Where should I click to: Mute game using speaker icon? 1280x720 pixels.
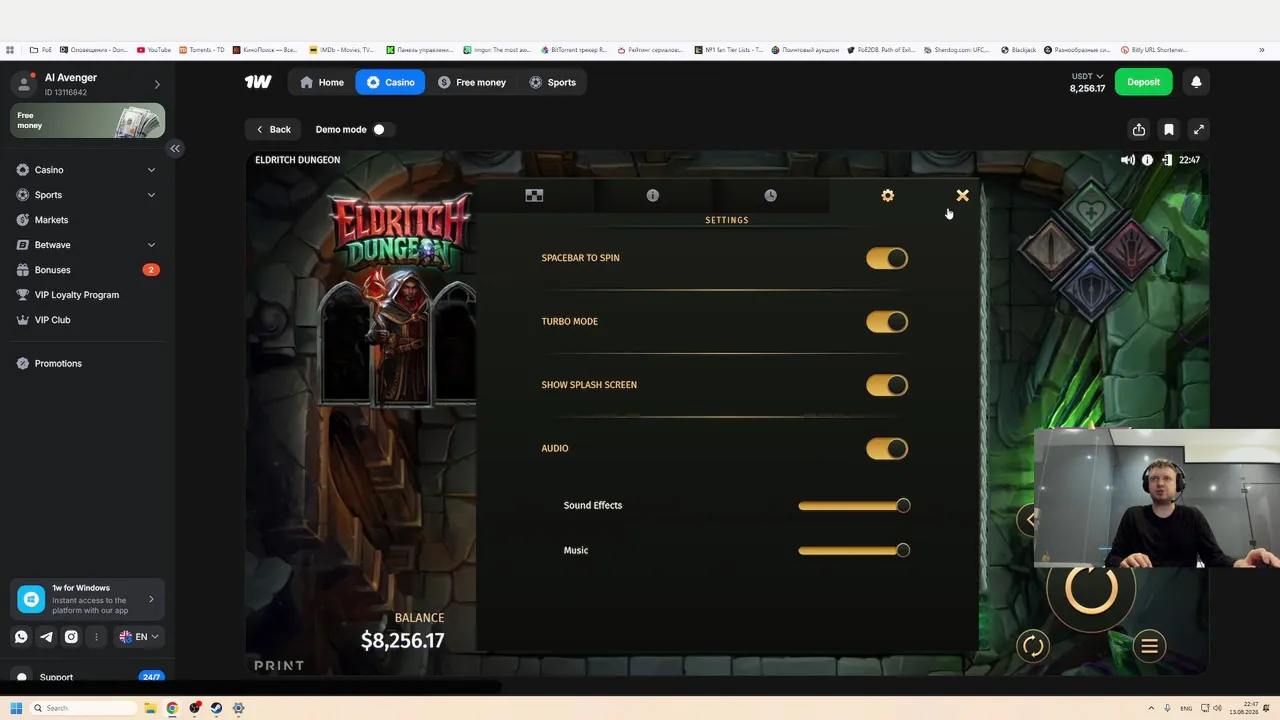1128,160
